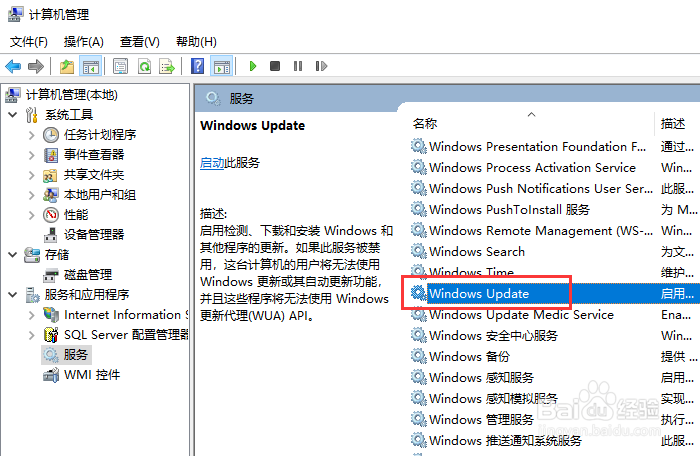The width and height of the screenshot is (700, 456).
Task: Toggle the Show/Hide action pane icon
Action: coord(222,67)
